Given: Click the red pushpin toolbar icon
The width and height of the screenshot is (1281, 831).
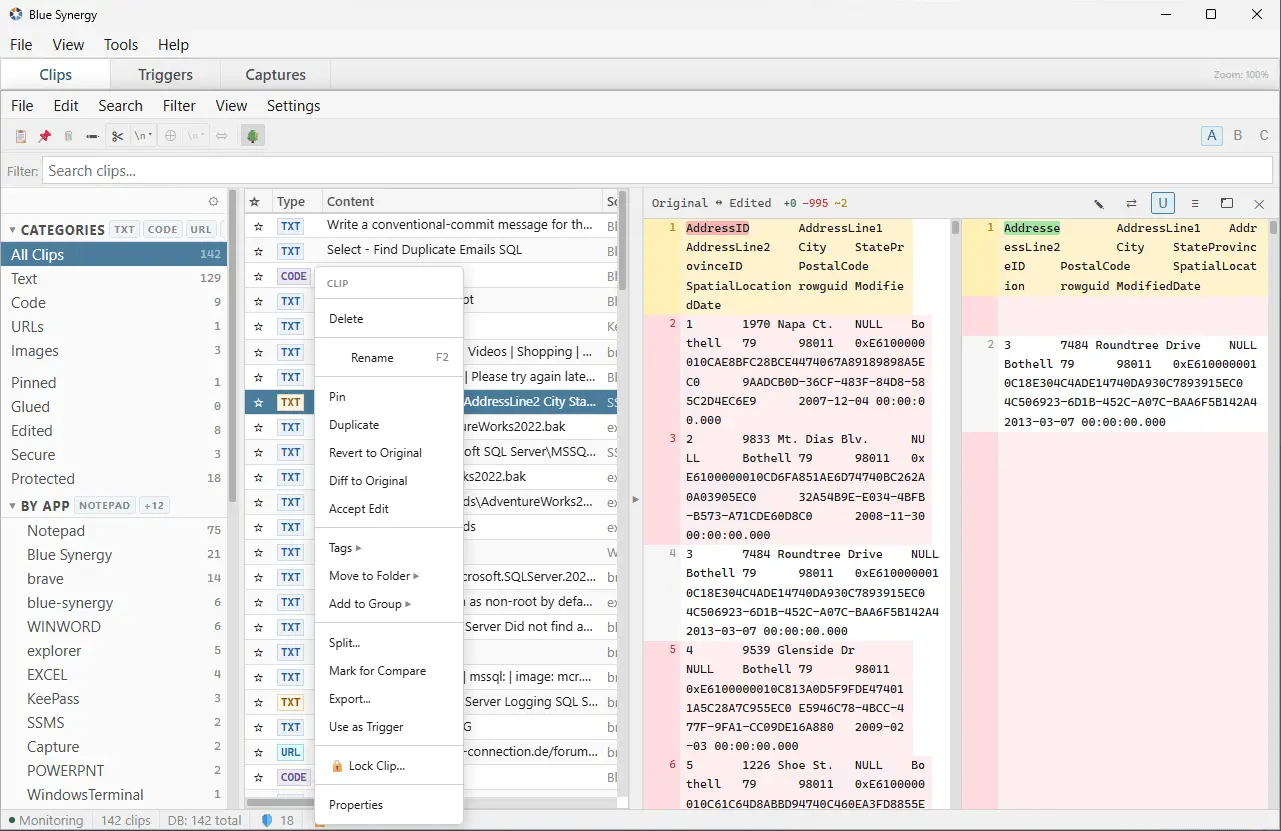Looking at the screenshot, I should point(44,136).
